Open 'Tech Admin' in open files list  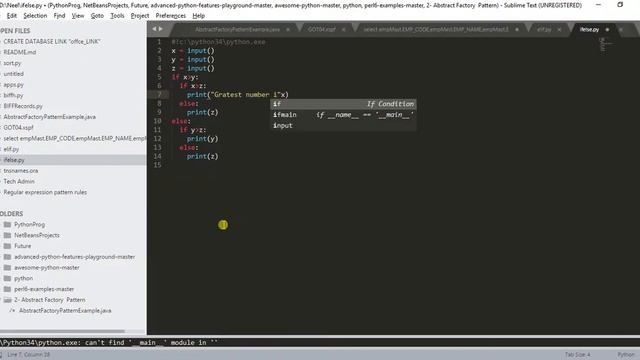tap(19, 182)
